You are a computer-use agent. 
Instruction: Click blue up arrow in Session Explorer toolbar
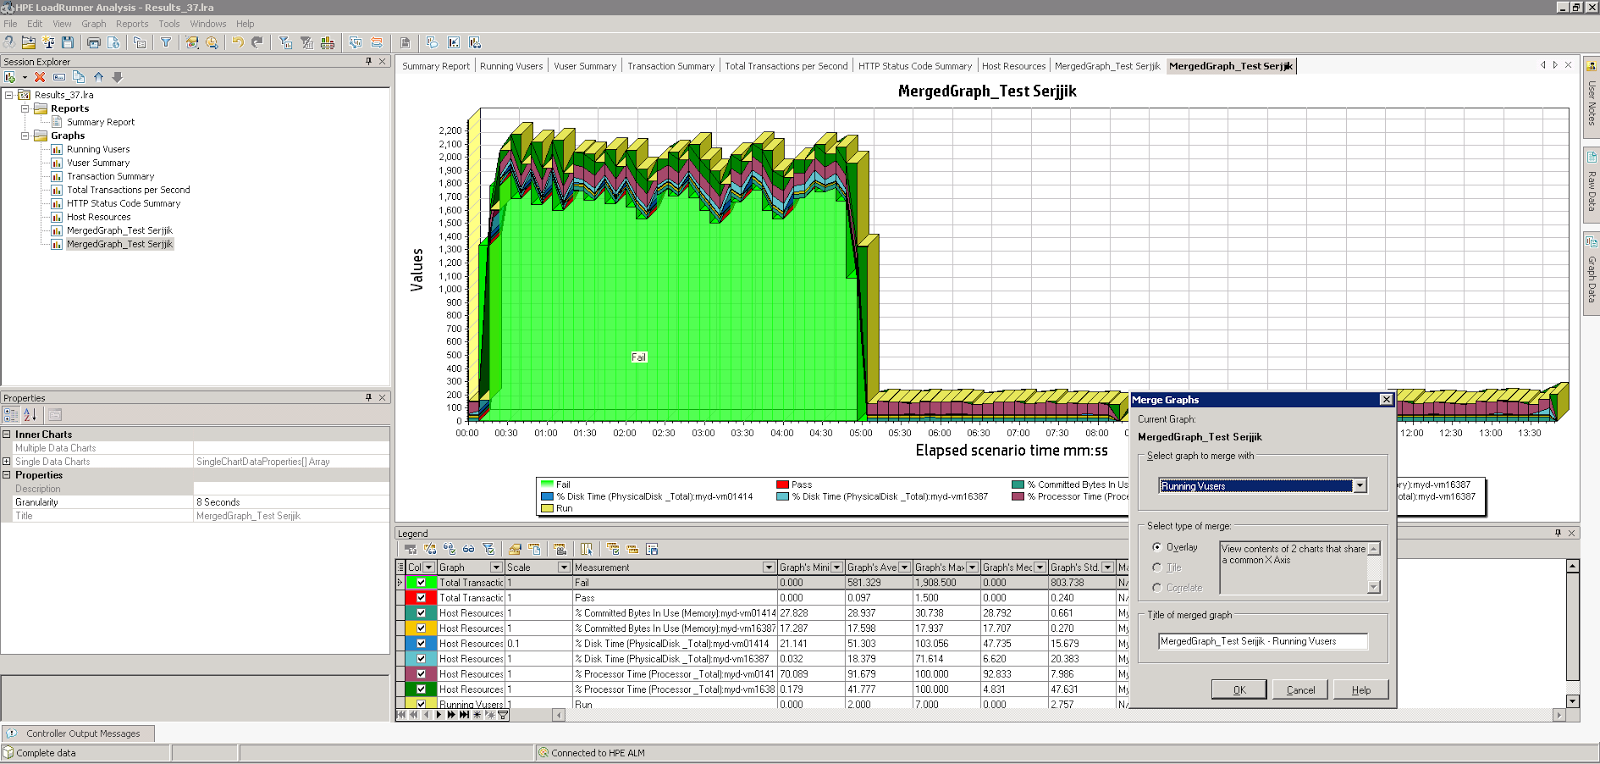pos(98,77)
